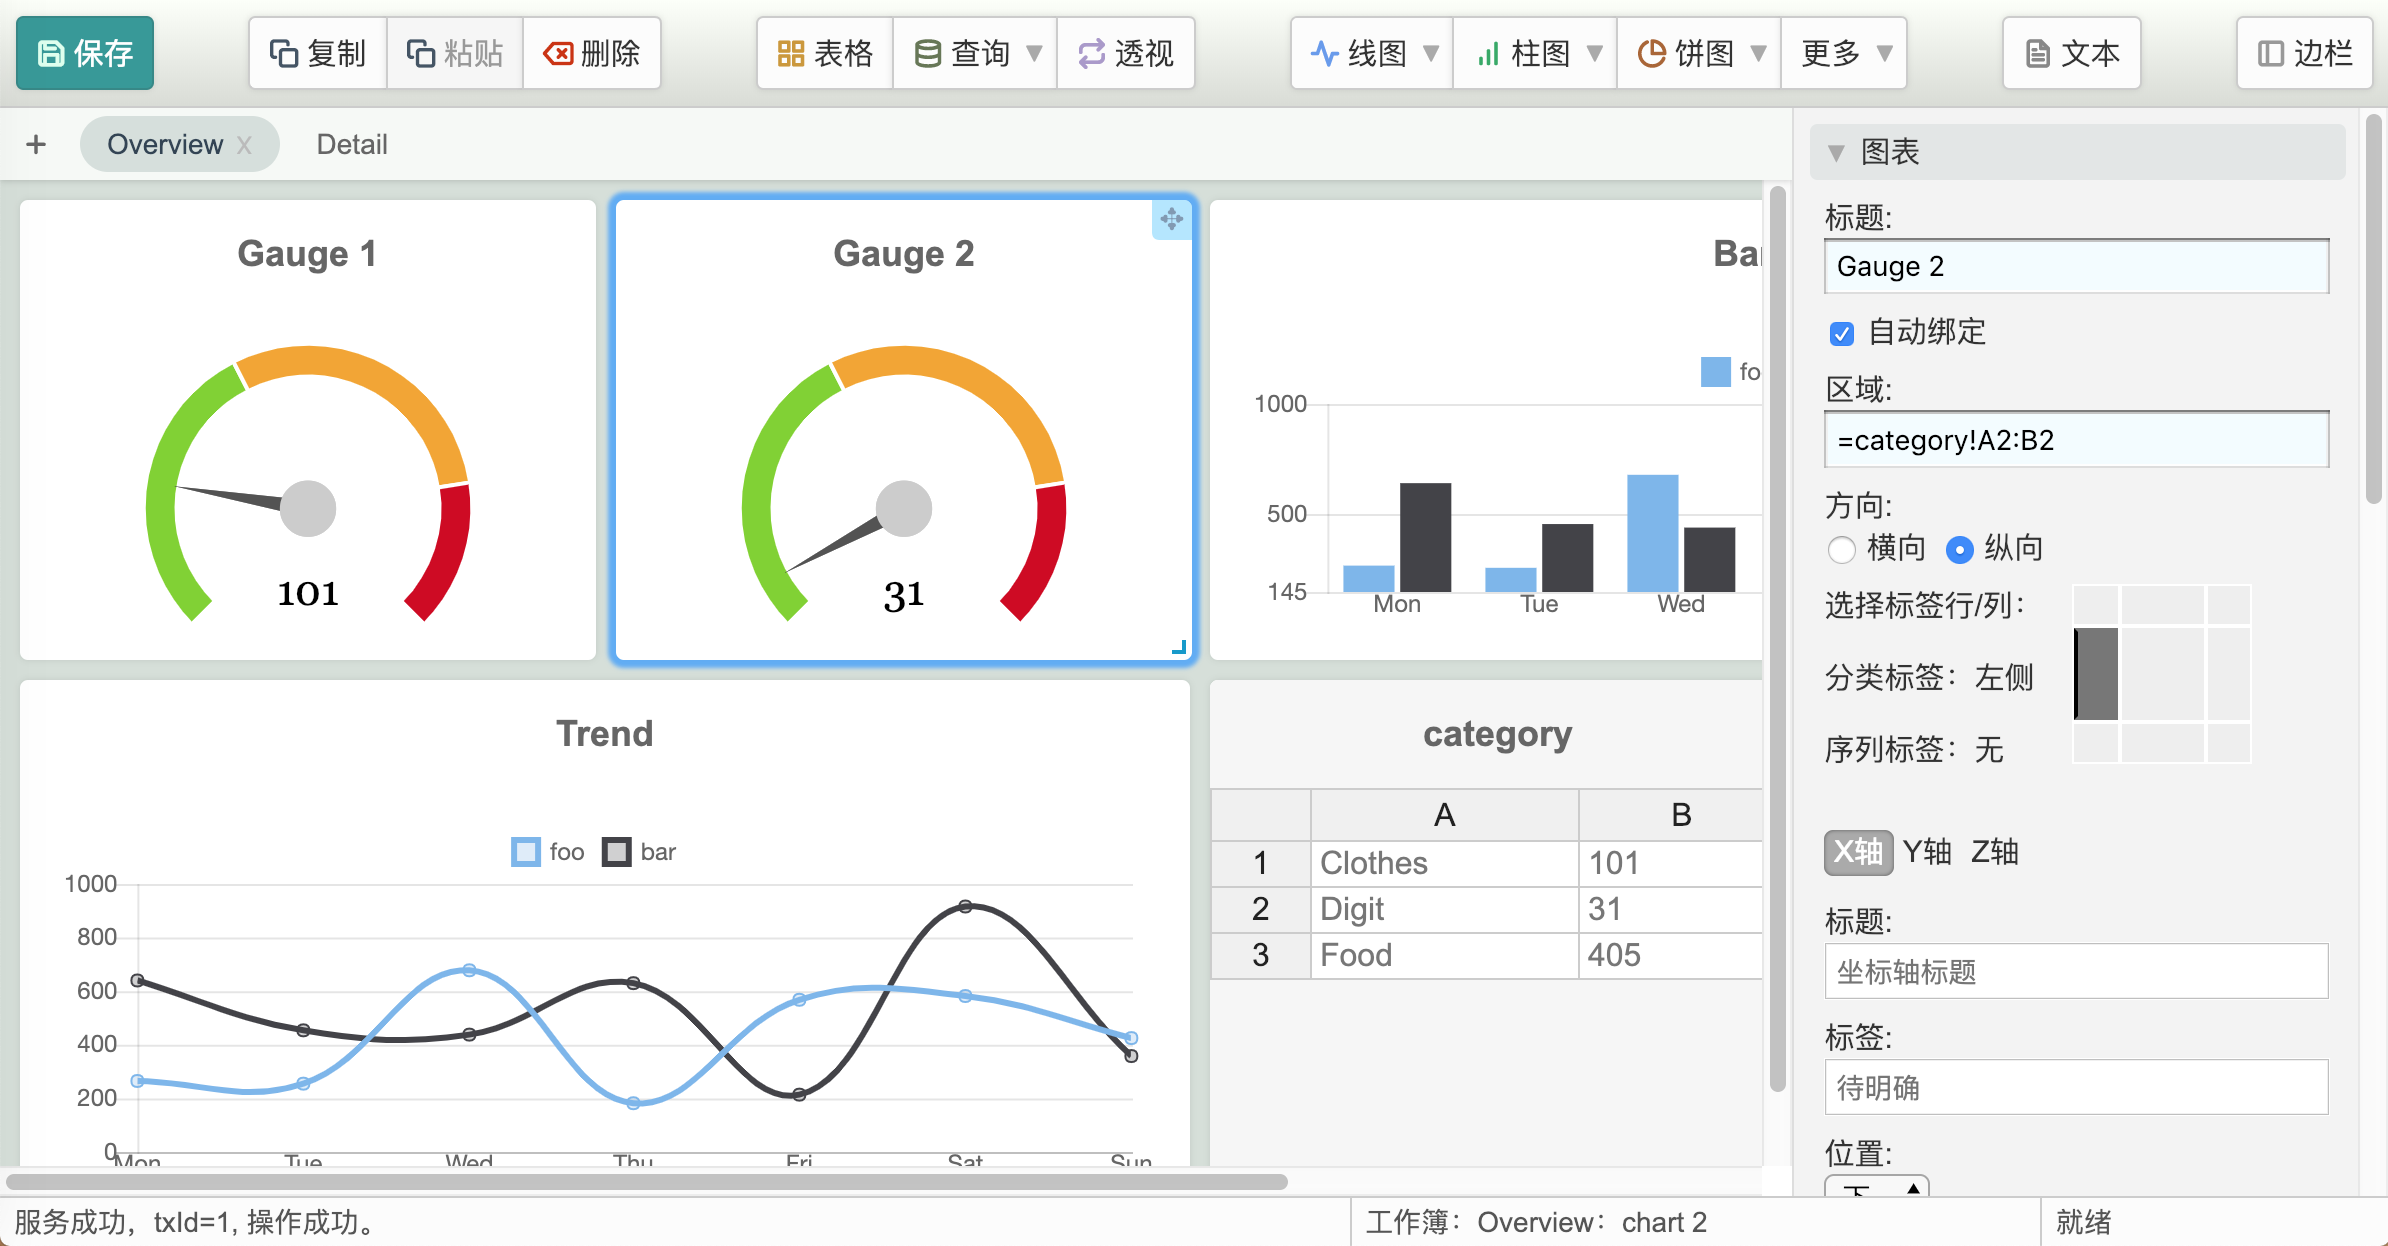2388x1246 pixels.
Task: Click the Save (保存) button
Action: coord(85,53)
